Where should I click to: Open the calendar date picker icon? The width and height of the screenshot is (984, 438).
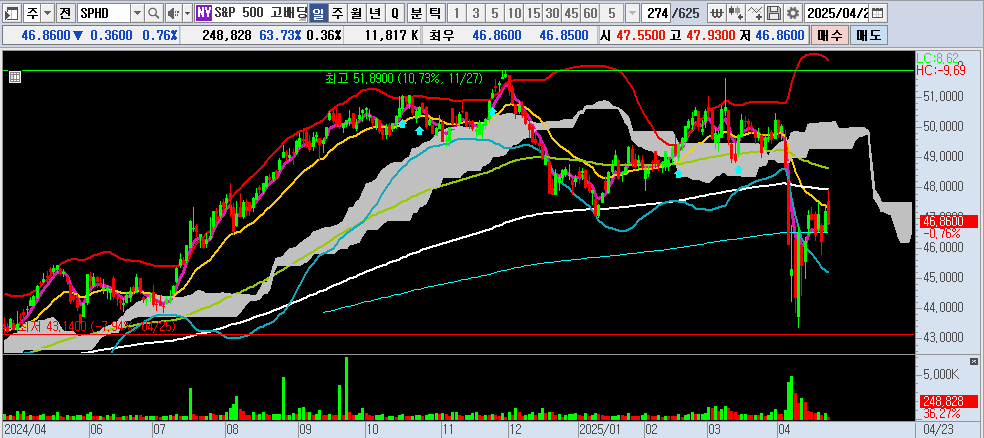click(878, 13)
